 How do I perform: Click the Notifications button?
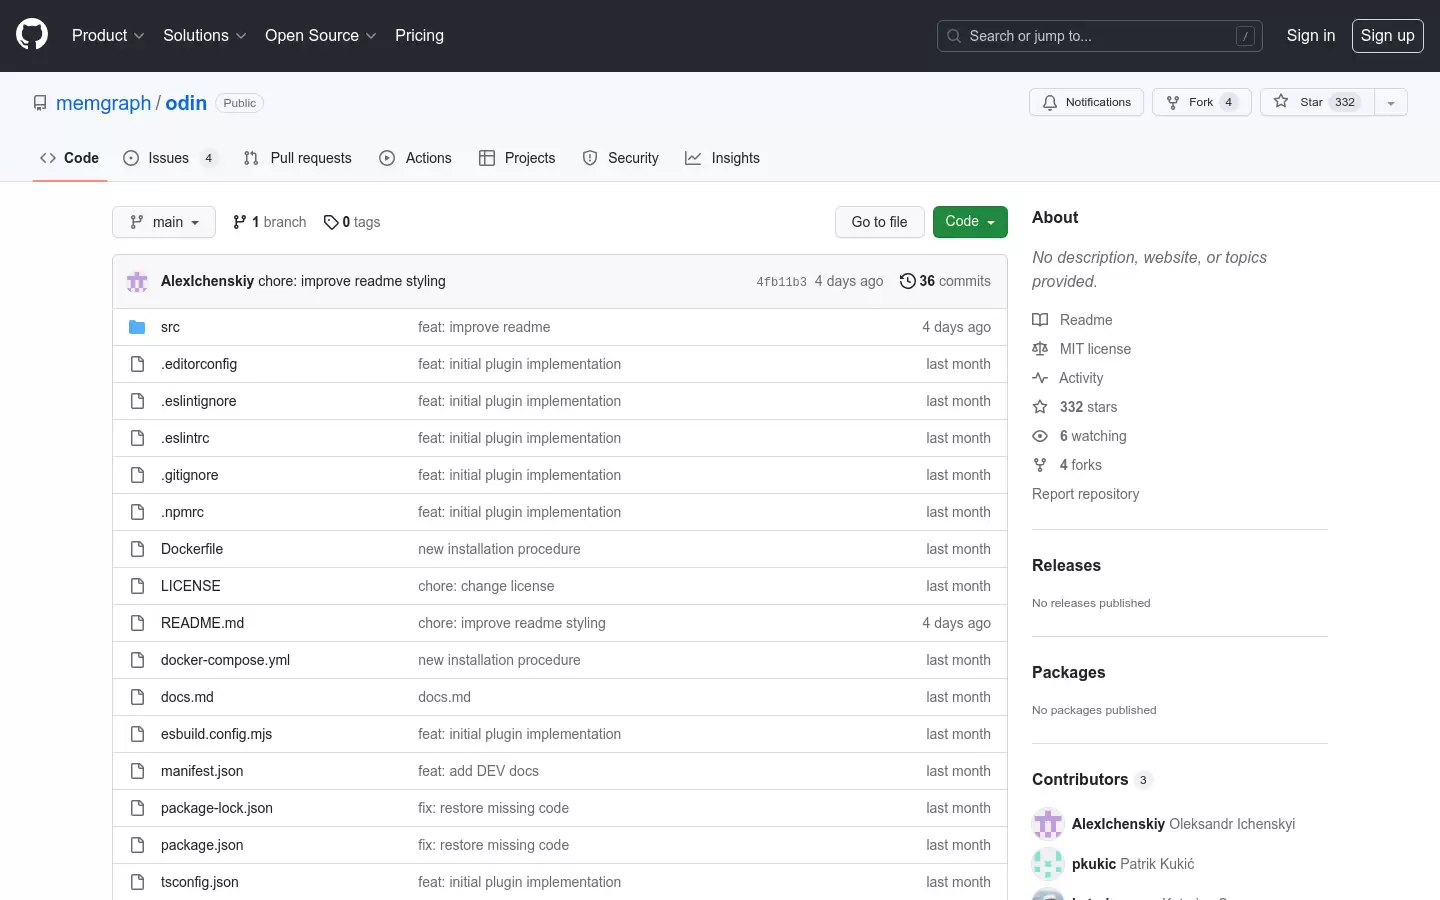[x=1086, y=102]
